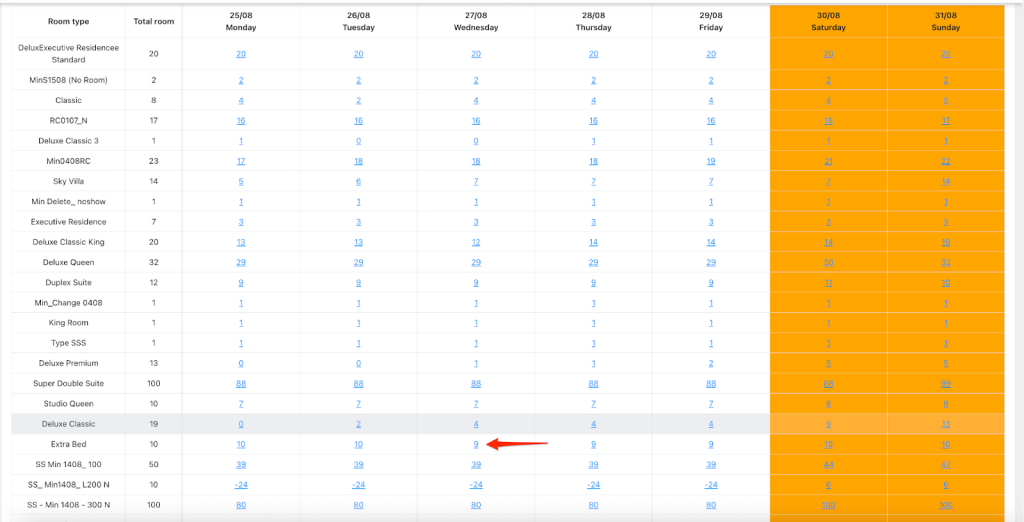The height and width of the screenshot is (522, 1024).
Task: Select Sky Villa availability on Tuesday 26/08
Action: pos(358,181)
